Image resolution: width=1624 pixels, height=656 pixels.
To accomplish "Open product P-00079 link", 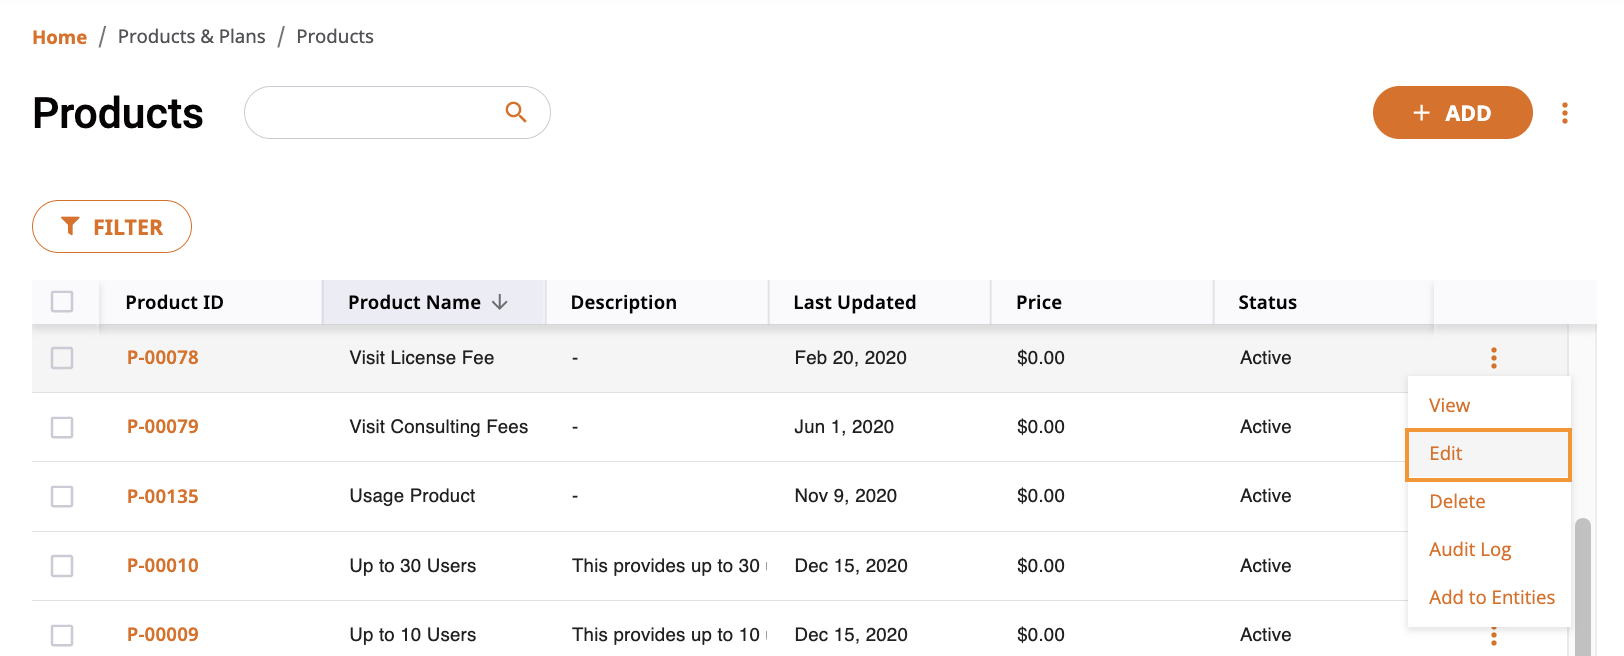I will pyautogui.click(x=163, y=426).
